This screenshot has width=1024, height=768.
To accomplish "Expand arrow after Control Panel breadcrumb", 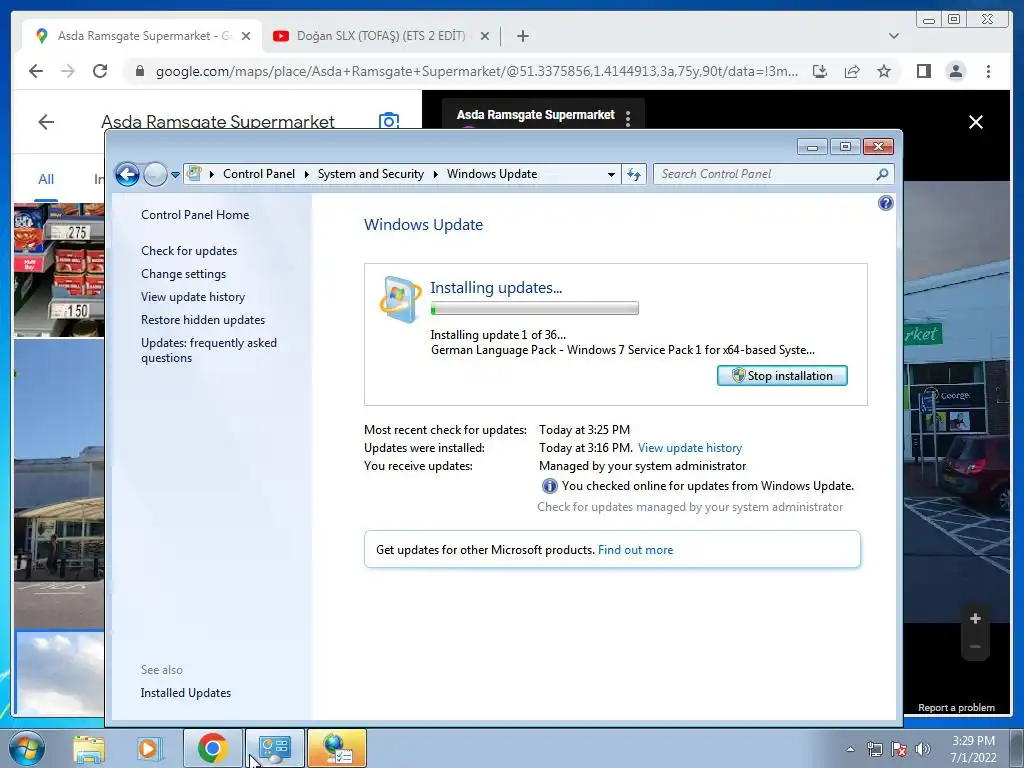I will click(306, 174).
